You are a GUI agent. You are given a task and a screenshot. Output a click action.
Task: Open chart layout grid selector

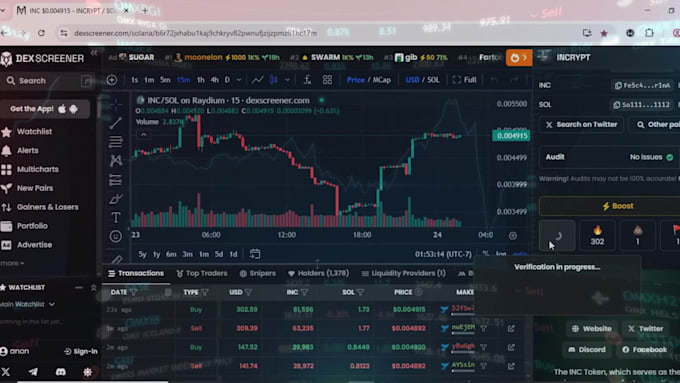(327, 80)
